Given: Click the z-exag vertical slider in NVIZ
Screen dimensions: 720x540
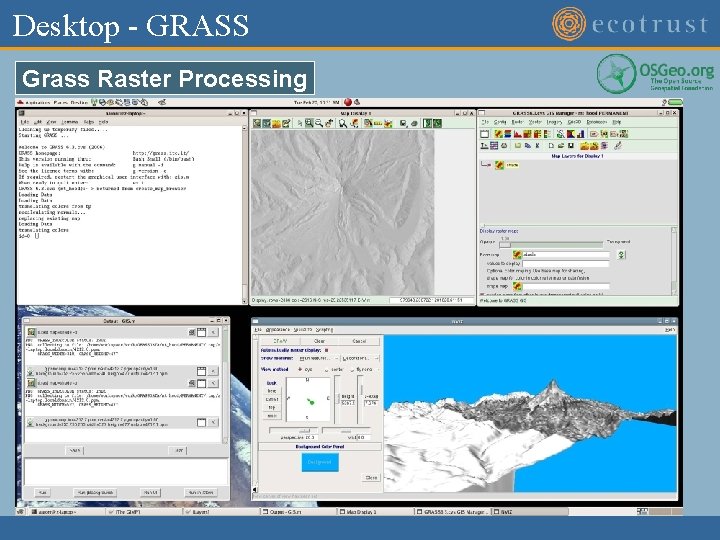Looking at the screenshot, I should [360, 399].
